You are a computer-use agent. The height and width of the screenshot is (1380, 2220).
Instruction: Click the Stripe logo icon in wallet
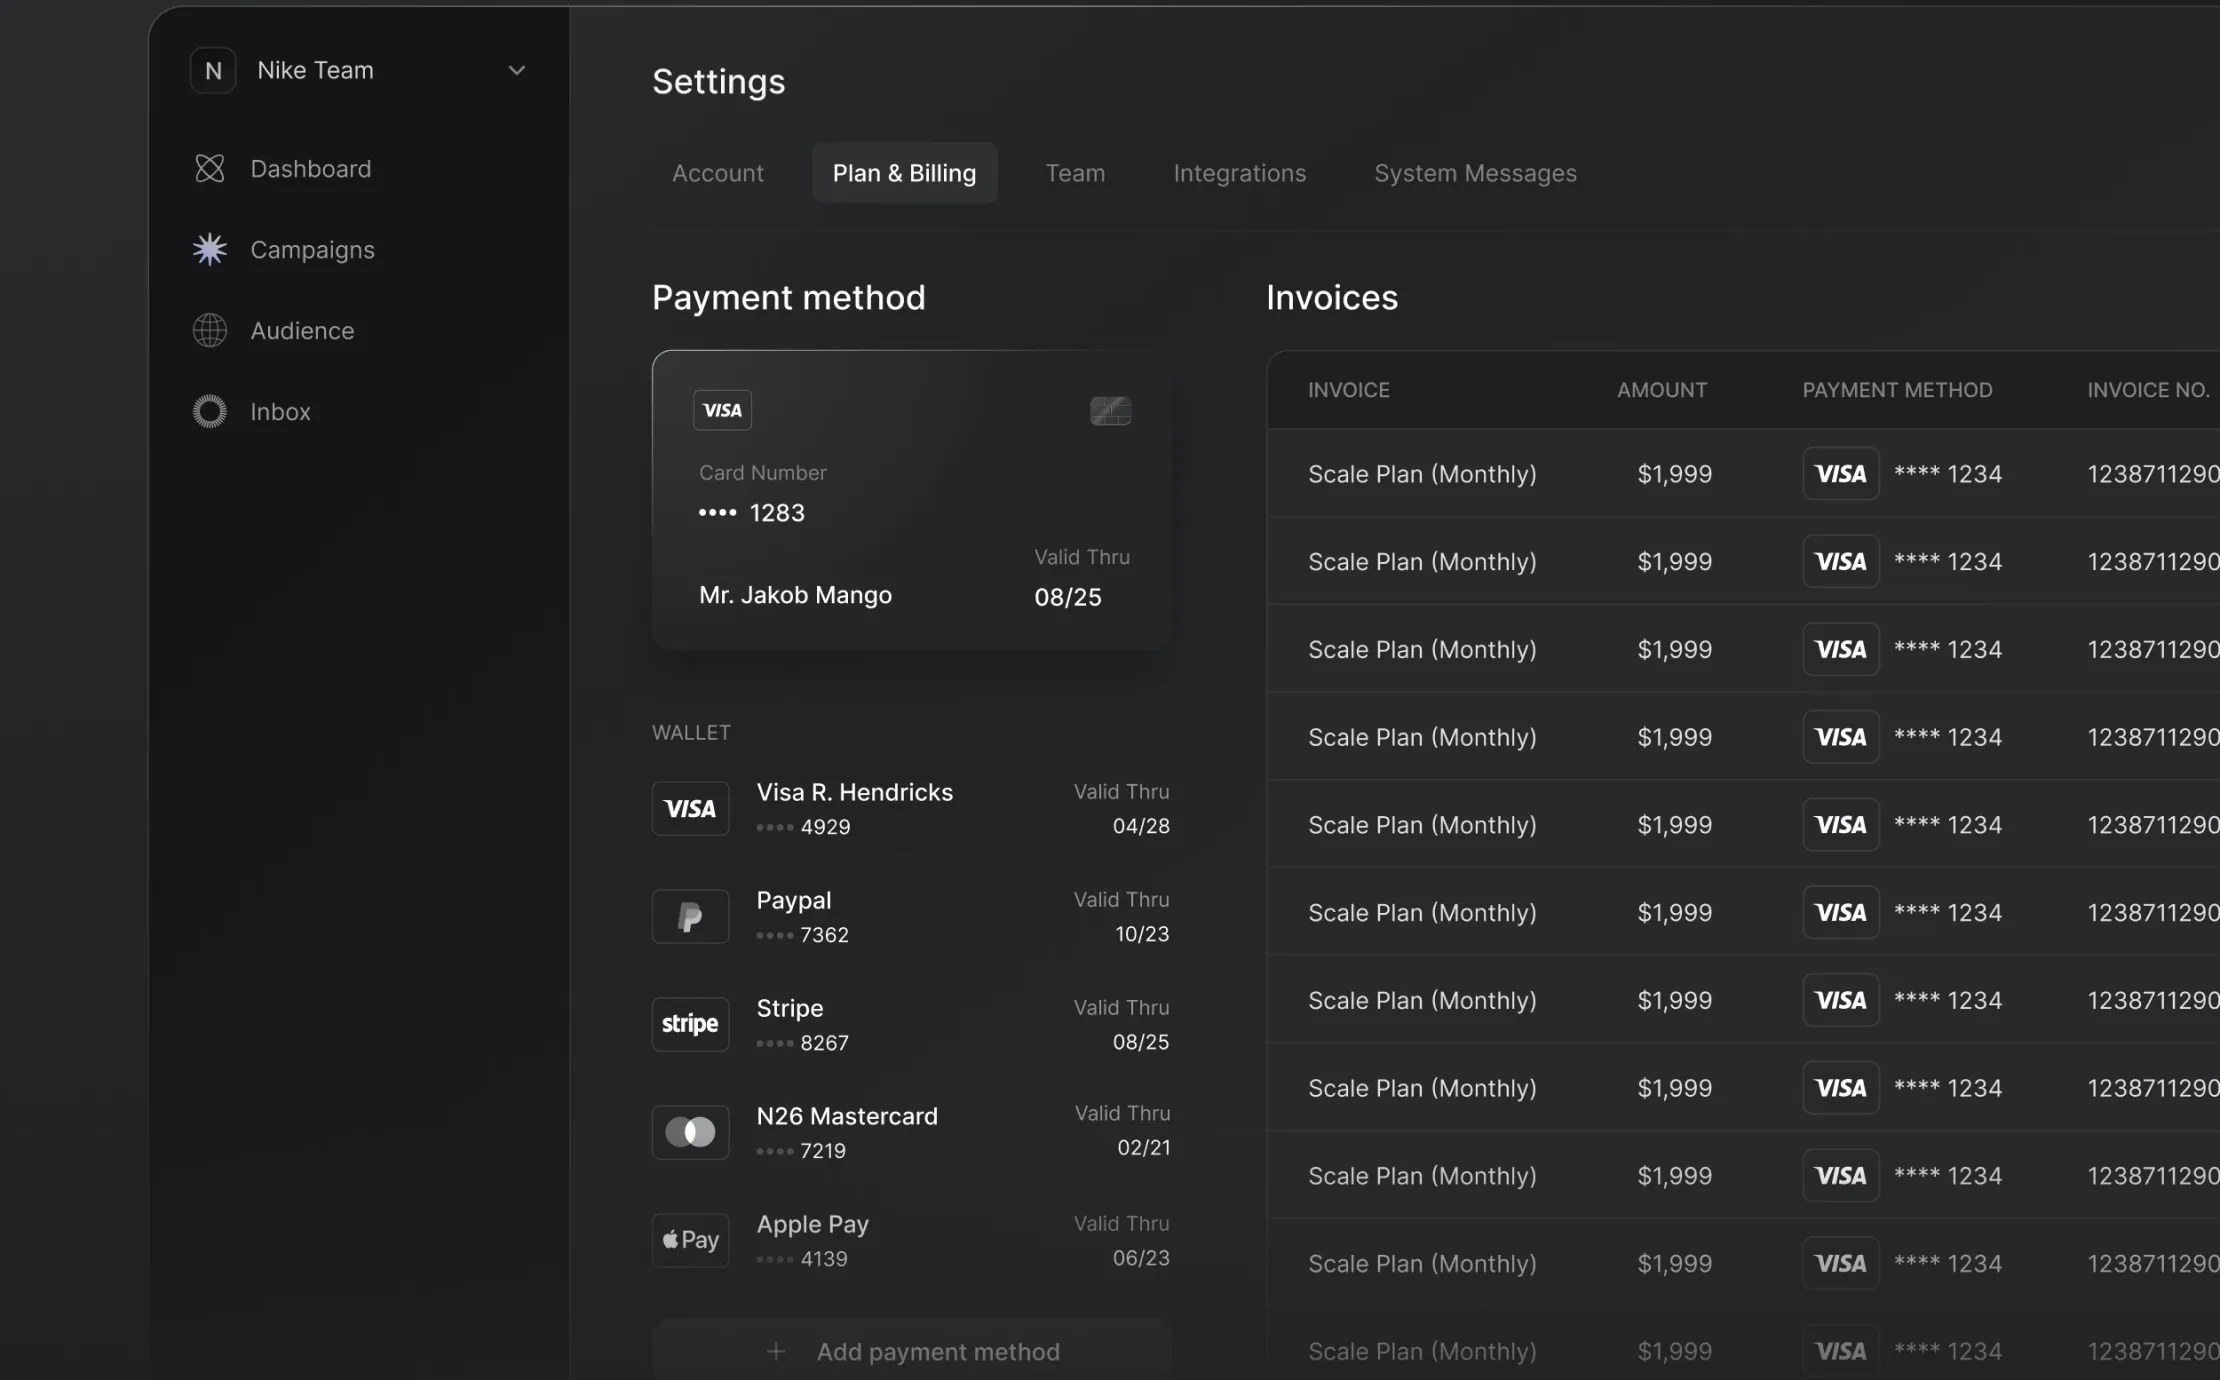(x=690, y=1024)
